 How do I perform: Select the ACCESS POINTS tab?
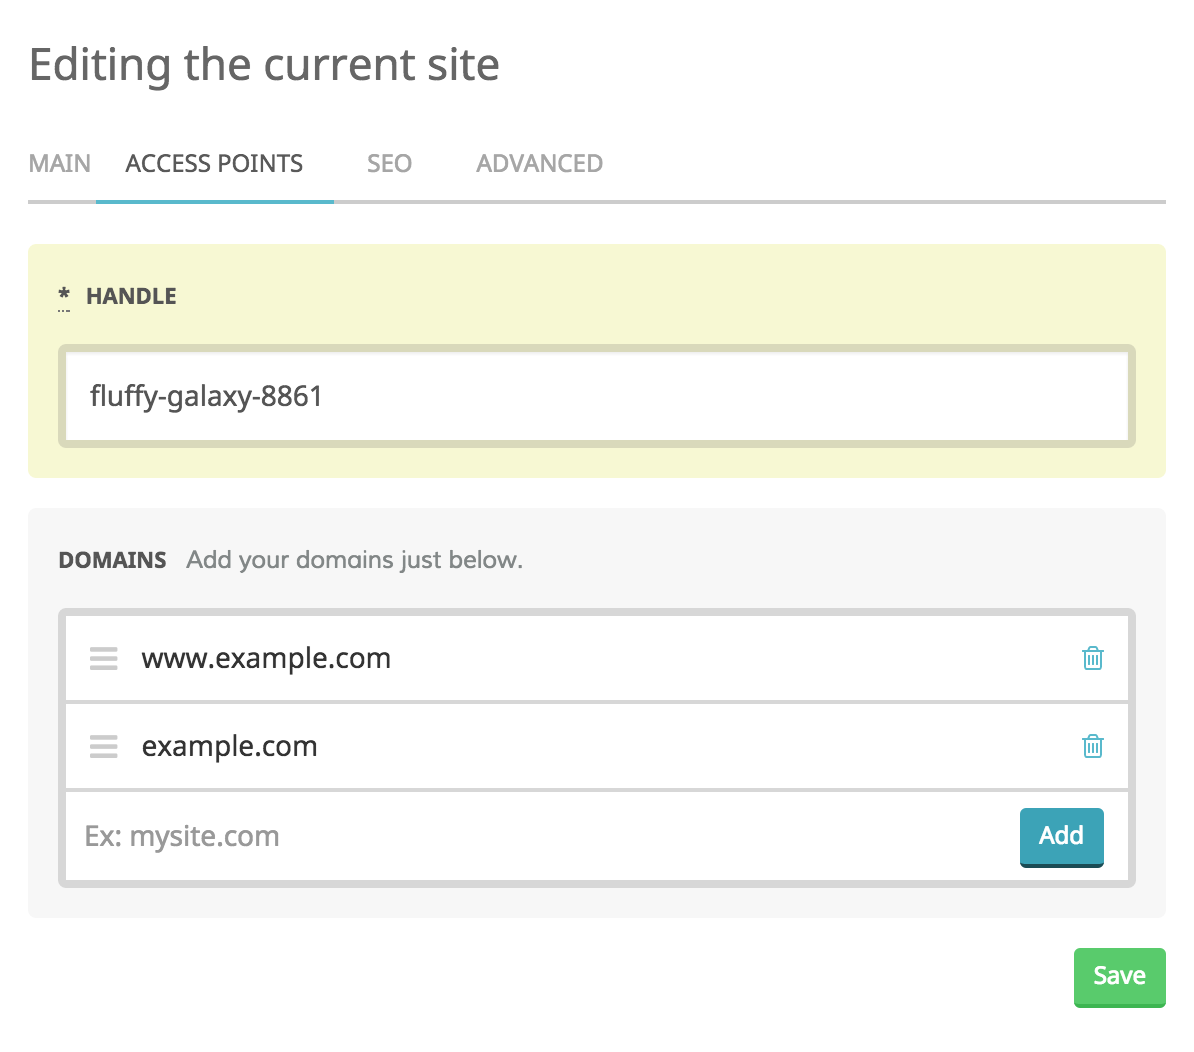(214, 164)
